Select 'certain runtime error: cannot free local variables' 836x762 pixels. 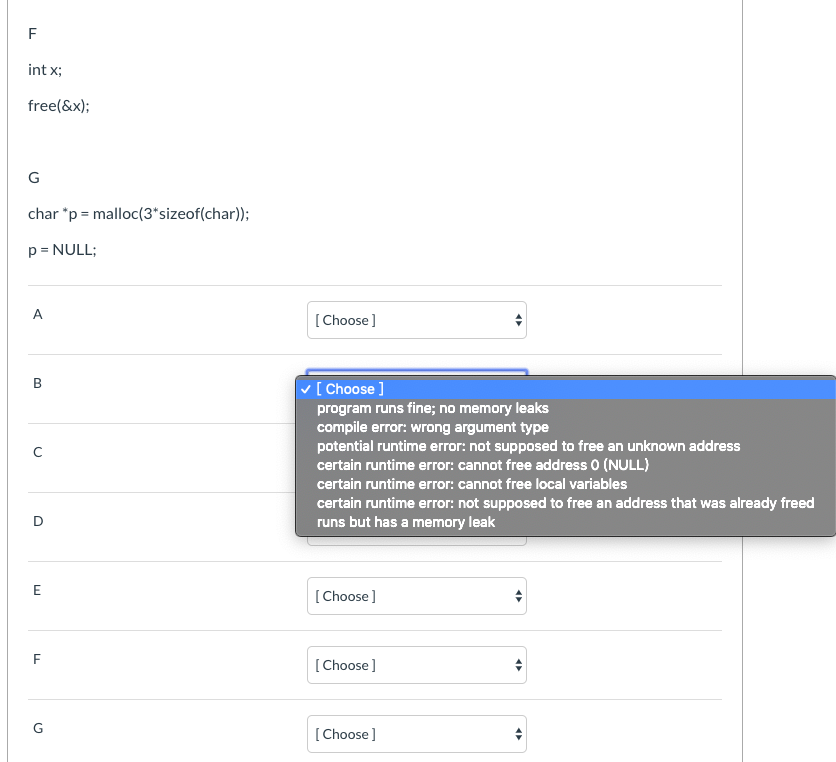566,484
